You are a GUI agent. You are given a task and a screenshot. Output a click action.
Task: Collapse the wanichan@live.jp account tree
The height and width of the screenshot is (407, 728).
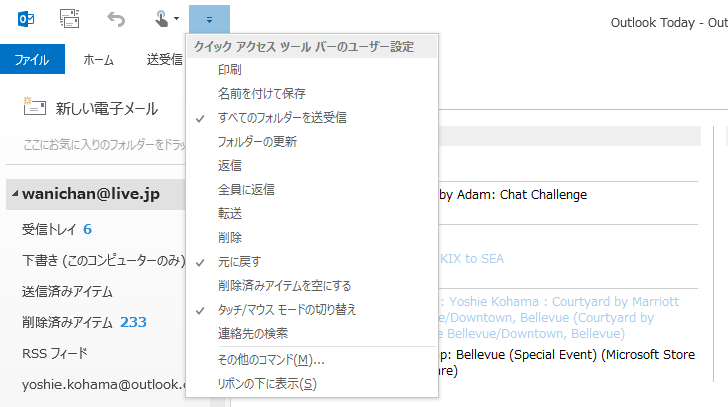click(x=14, y=195)
